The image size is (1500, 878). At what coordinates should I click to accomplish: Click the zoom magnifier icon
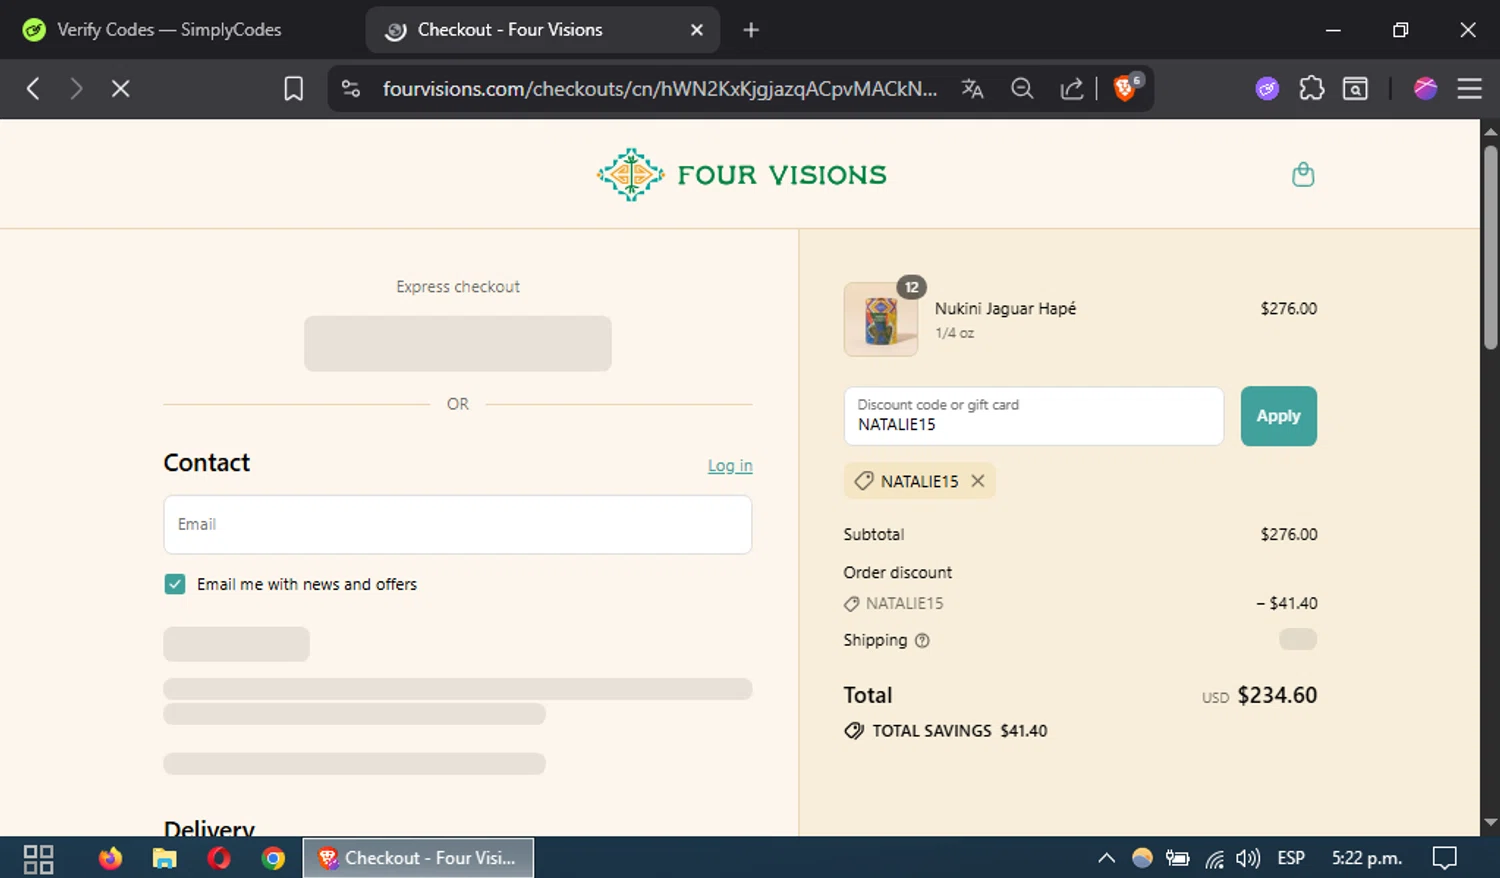pos(1022,89)
